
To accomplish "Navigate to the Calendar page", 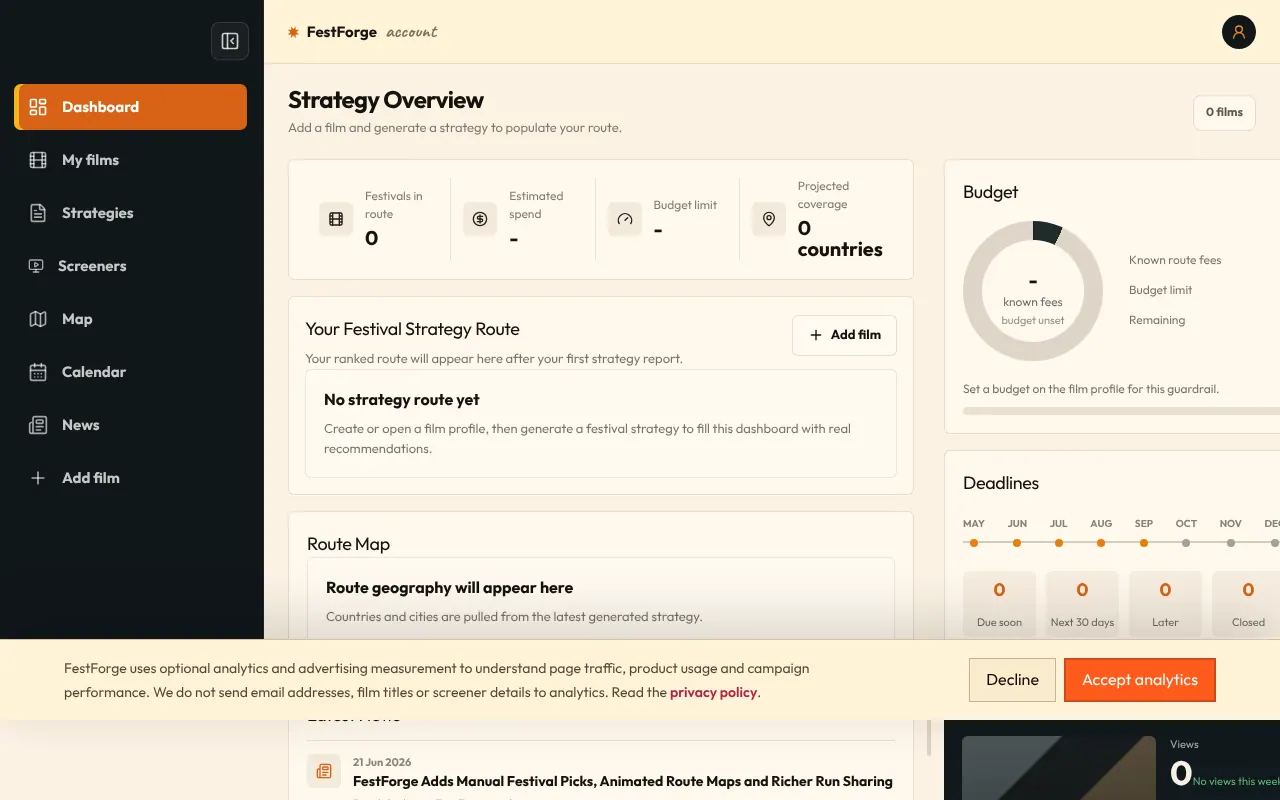I will click(x=130, y=372).
